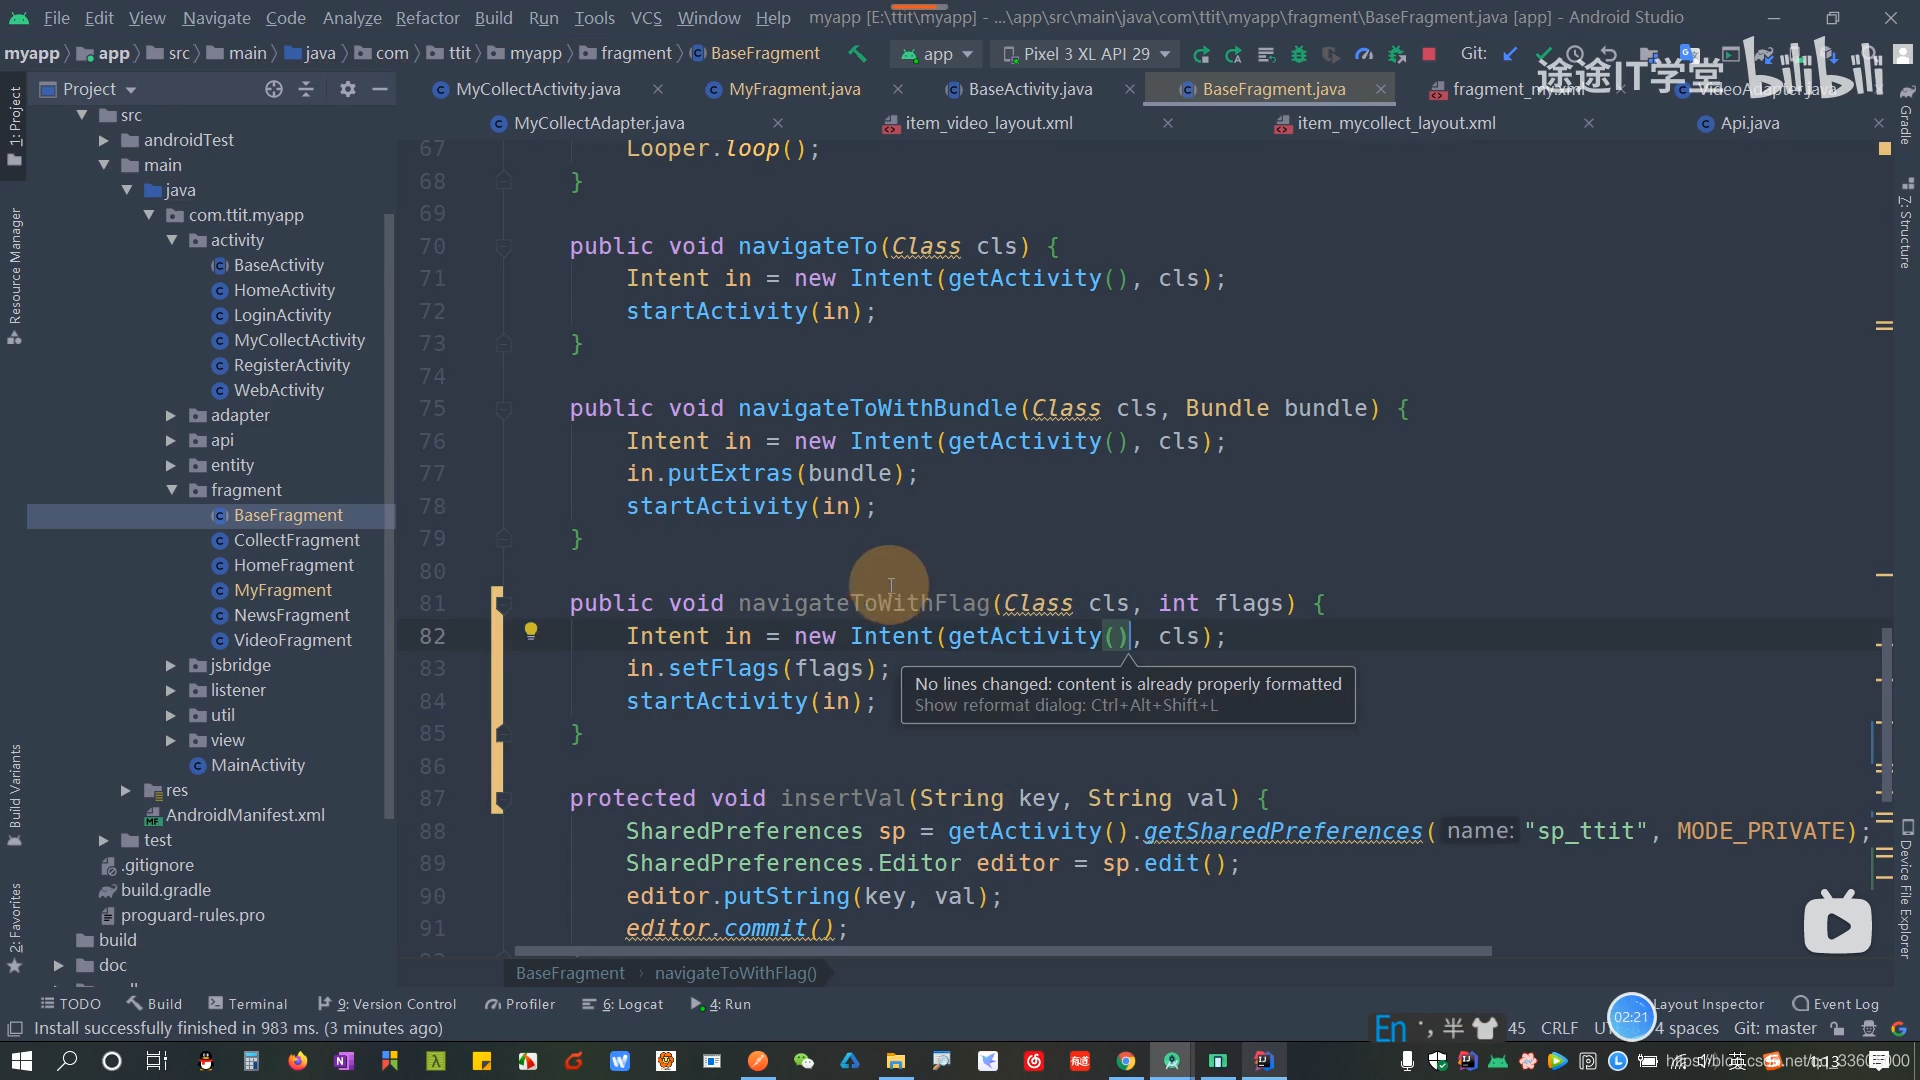Open the 9: Version Control tool window
The image size is (1920, 1080).
point(387,1004)
